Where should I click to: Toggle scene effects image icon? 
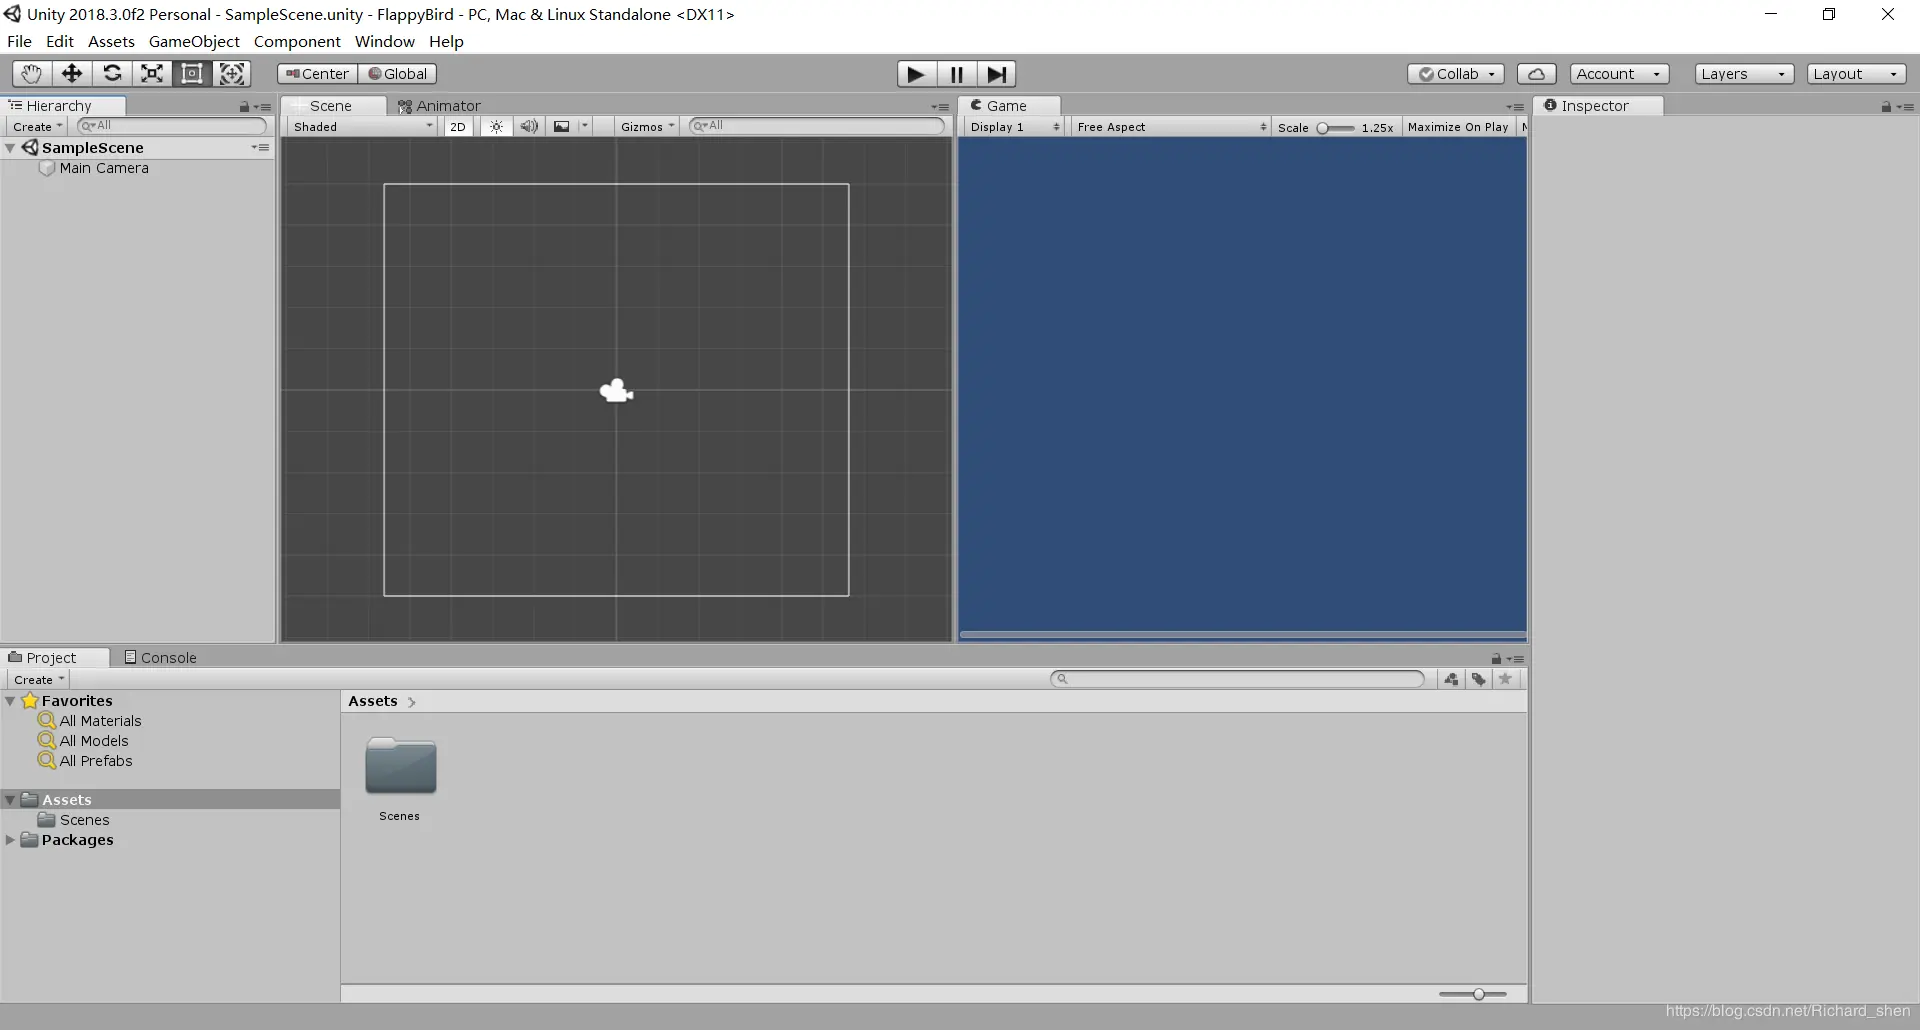pyautogui.click(x=562, y=127)
